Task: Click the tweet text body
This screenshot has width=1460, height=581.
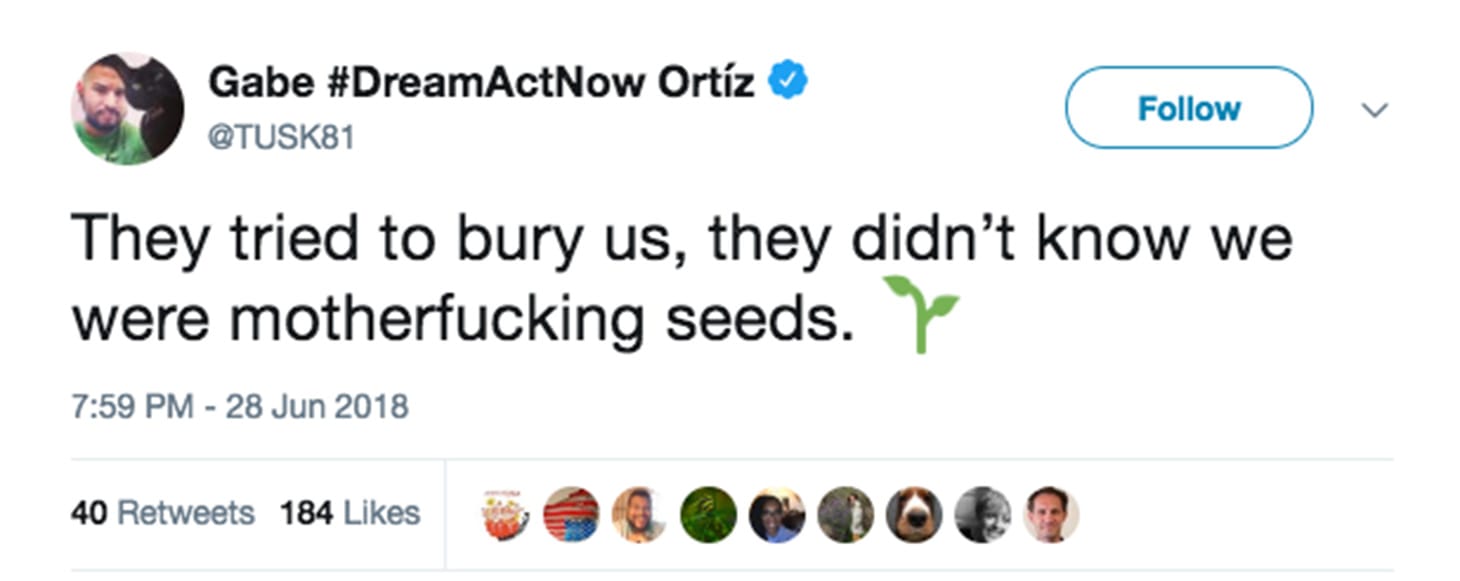Action: point(600,275)
